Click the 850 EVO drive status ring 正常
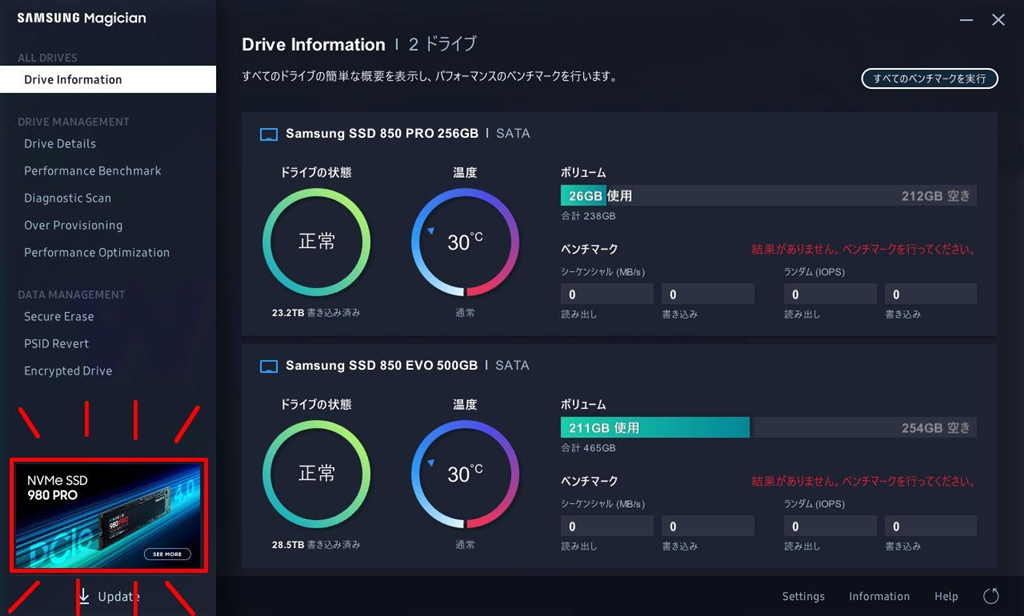Image resolution: width=1024 pixels, height=616 pixels. pyautogui.click(x=317, y=474)
